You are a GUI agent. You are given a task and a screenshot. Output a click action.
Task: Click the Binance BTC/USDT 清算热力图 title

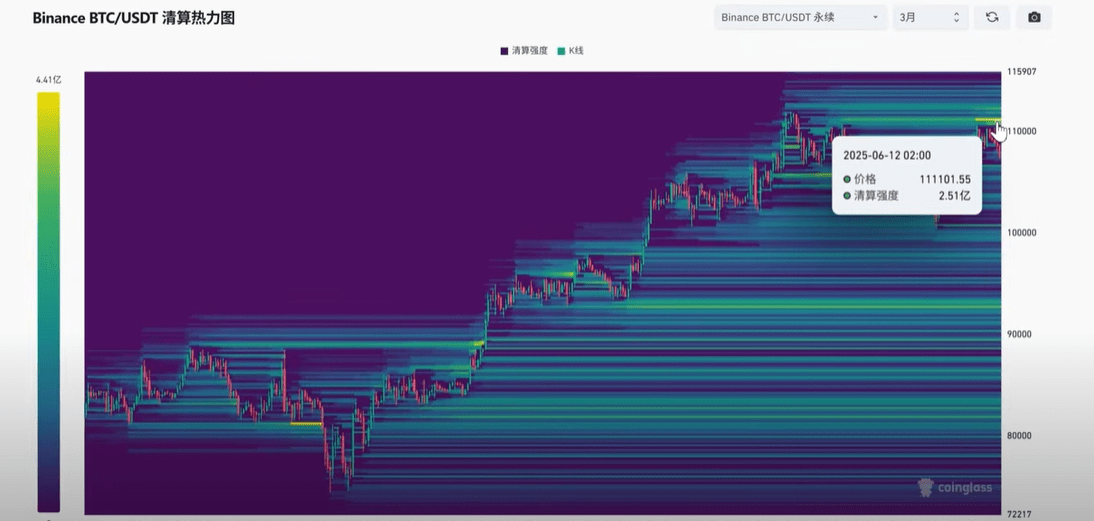(x=133, y=18)
